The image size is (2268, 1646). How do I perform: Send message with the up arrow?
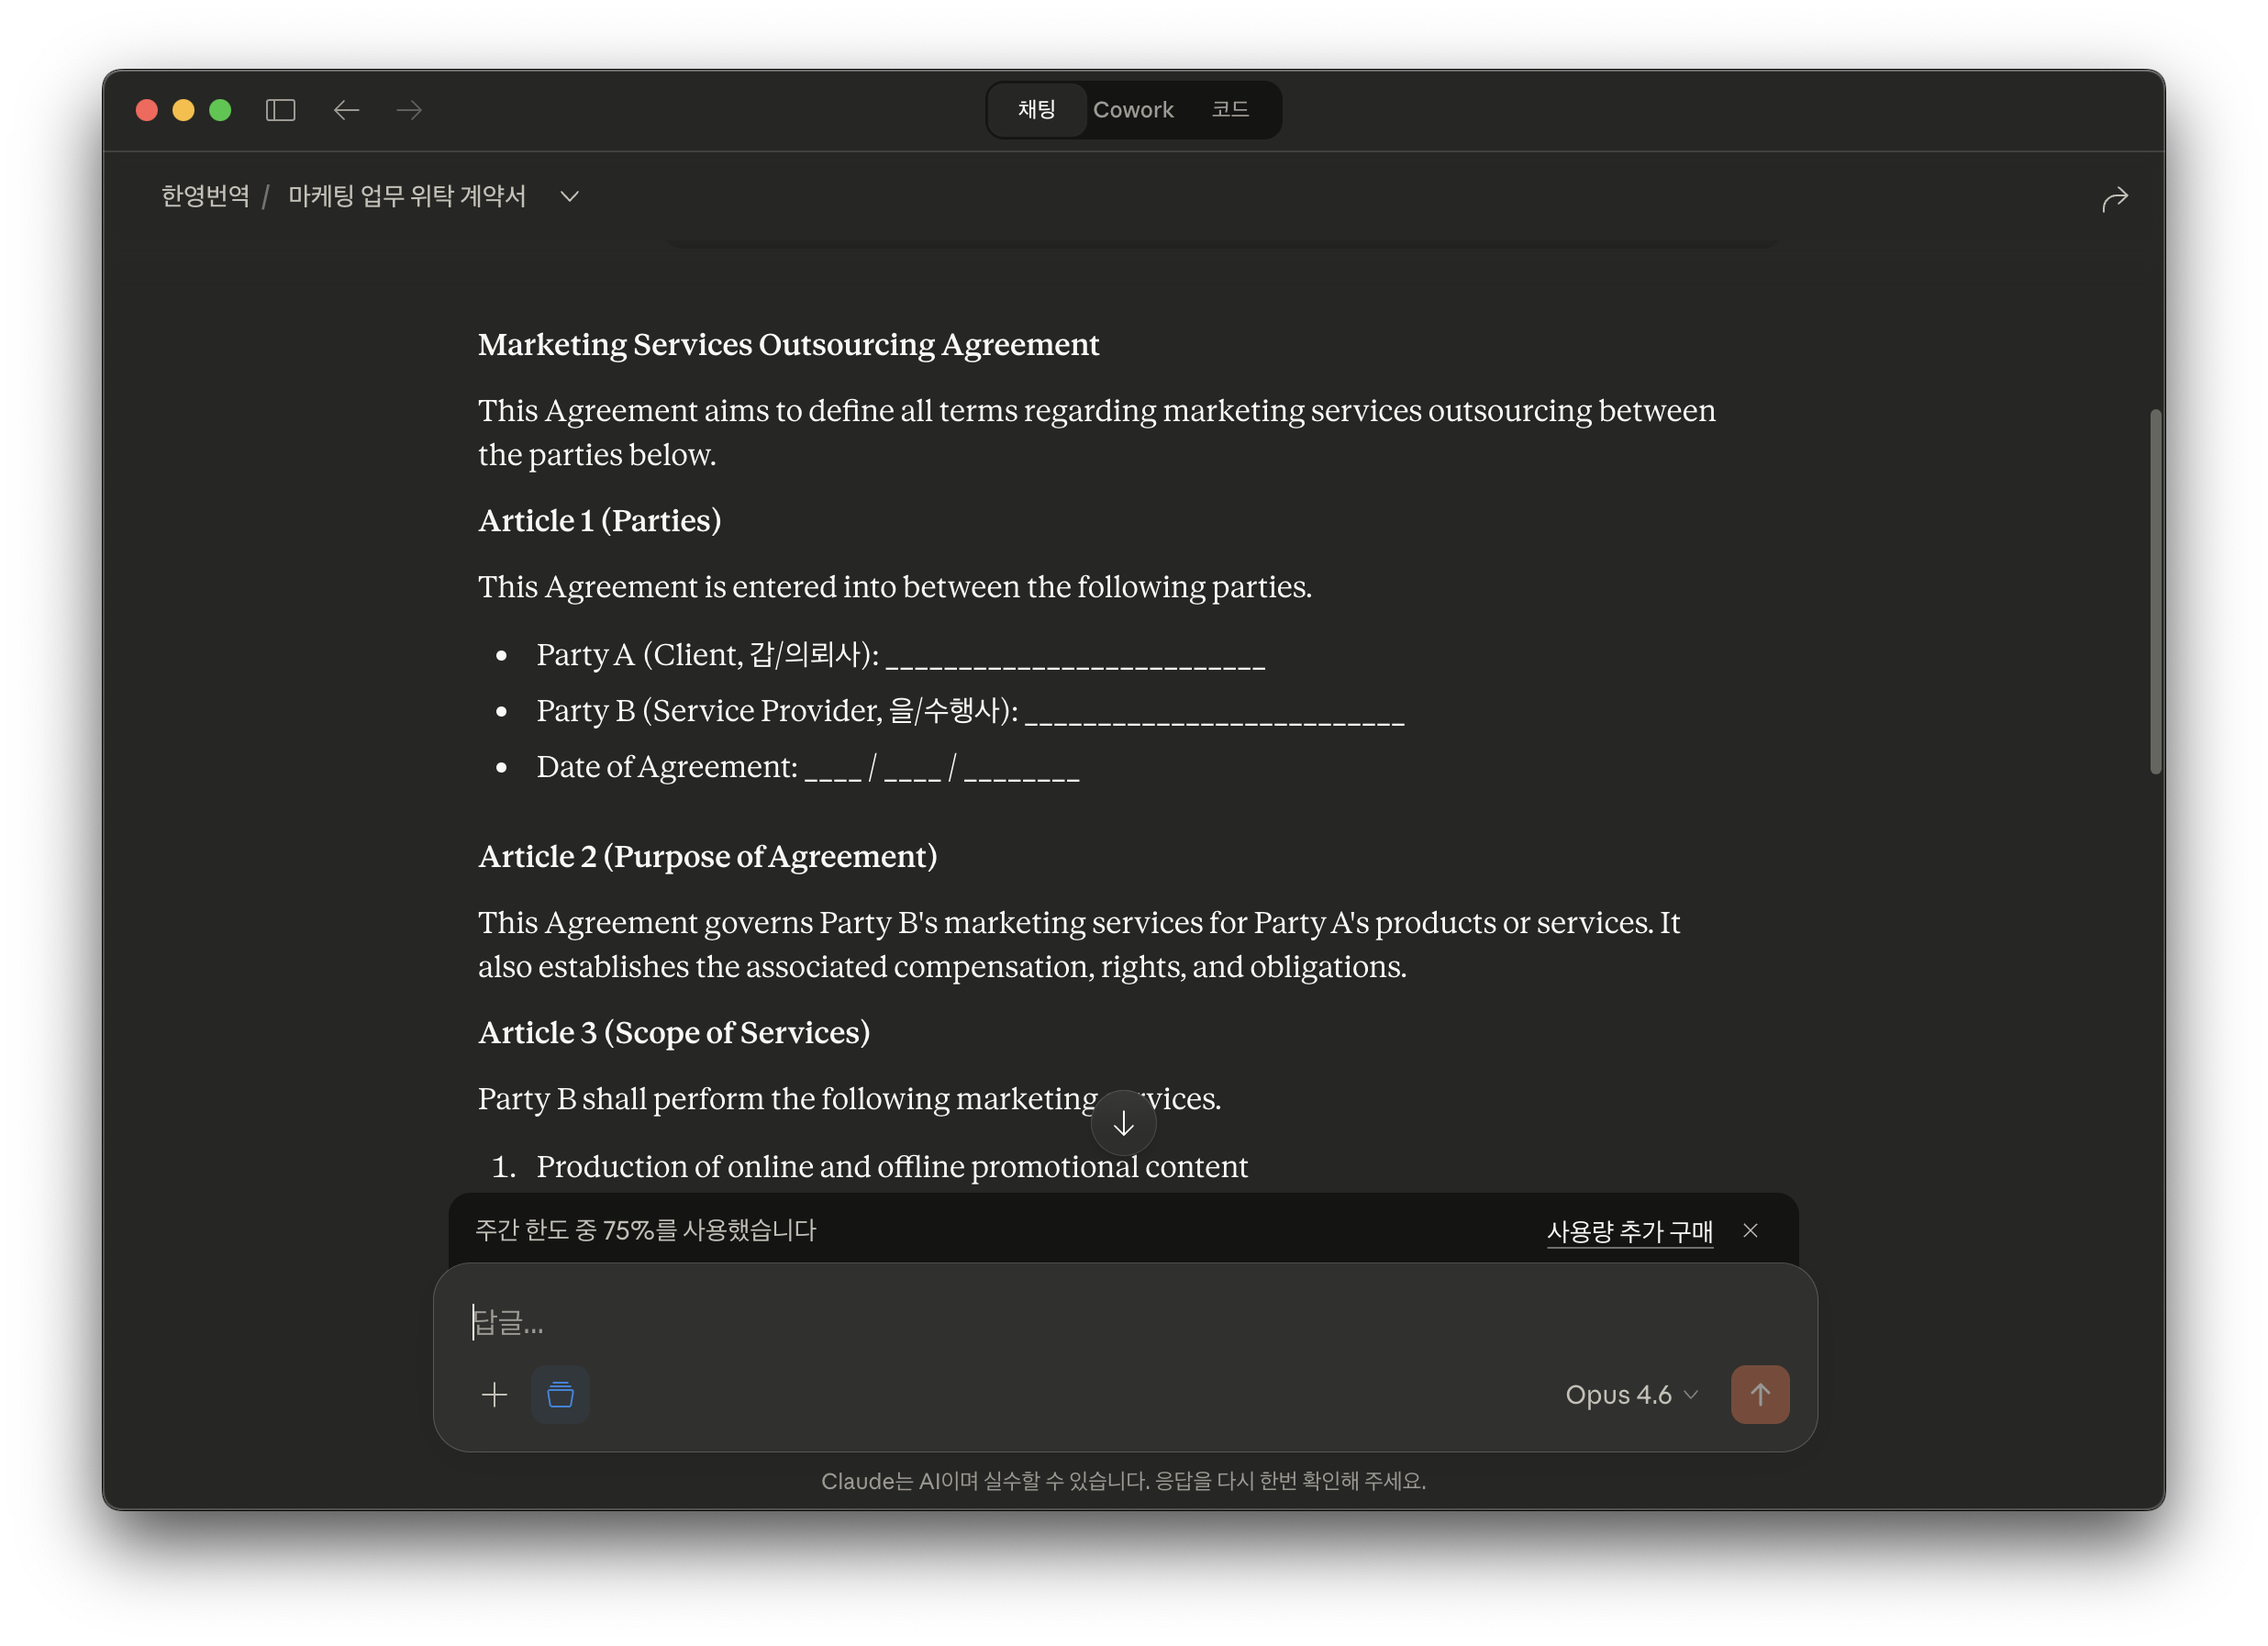click(x=1759, y=1394)
